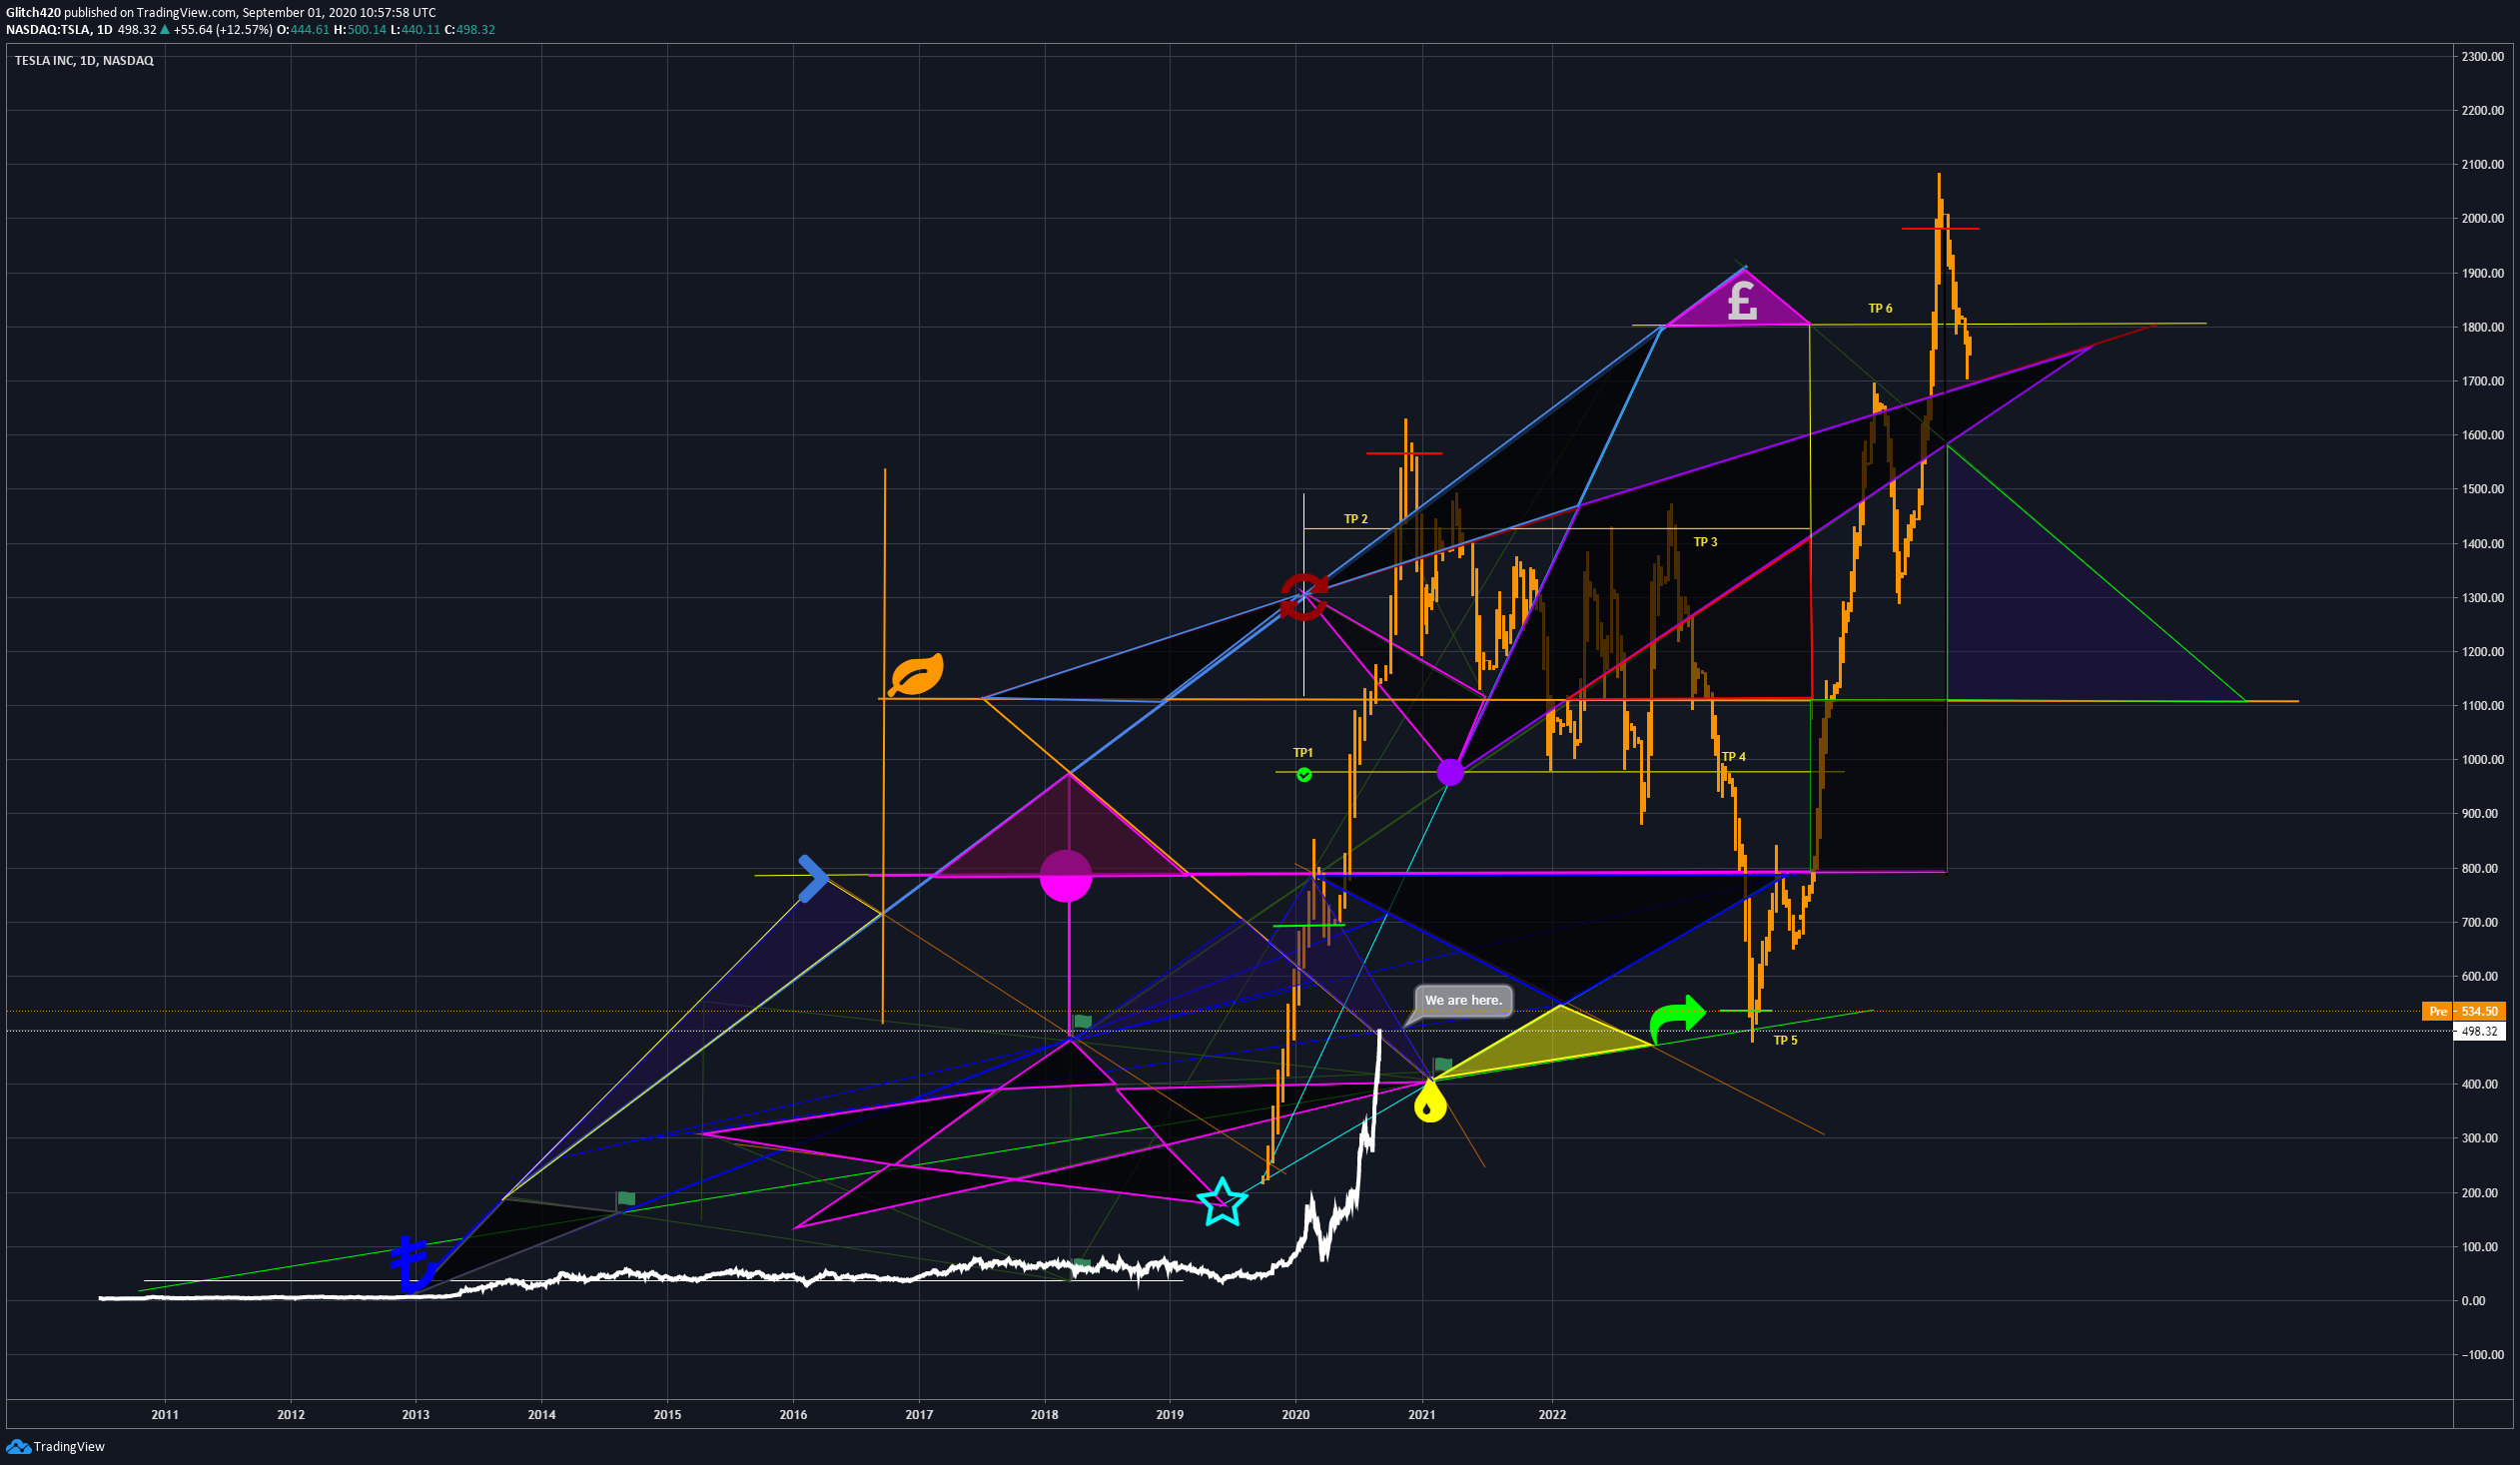
Task: Click the TradingView cloud logo icon
Action: 18,1447
